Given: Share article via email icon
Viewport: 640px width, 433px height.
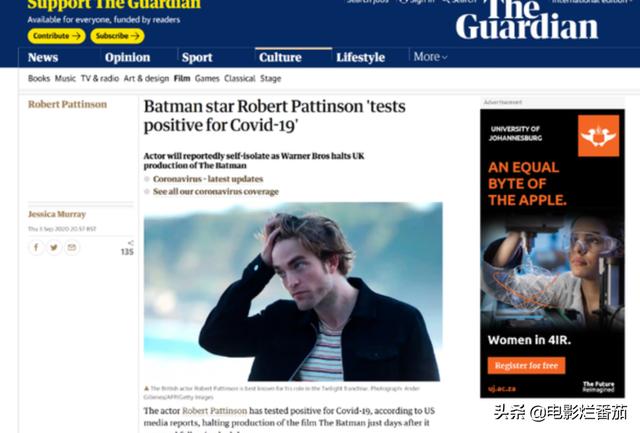Looking at the screenshot, I should (72, 247).
